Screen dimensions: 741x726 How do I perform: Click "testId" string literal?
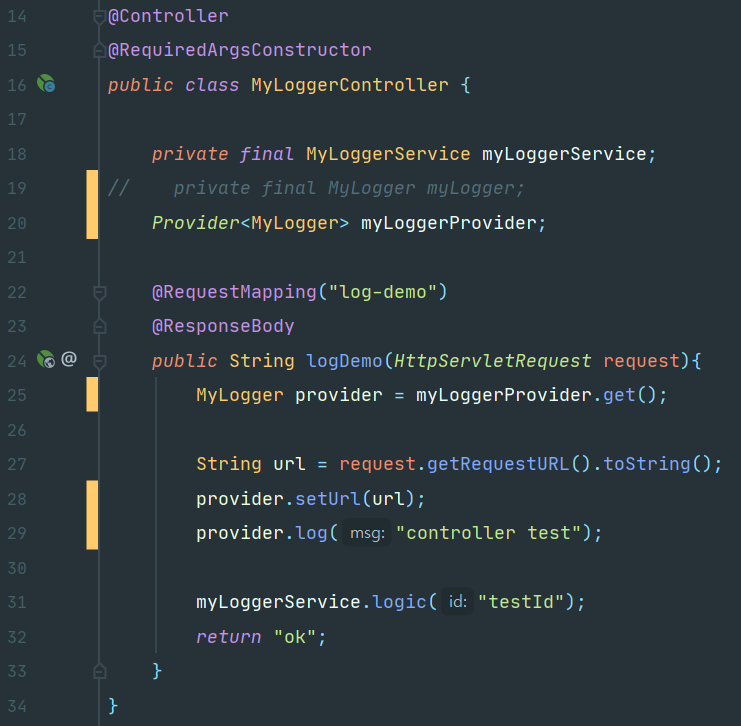coord(521,602)
